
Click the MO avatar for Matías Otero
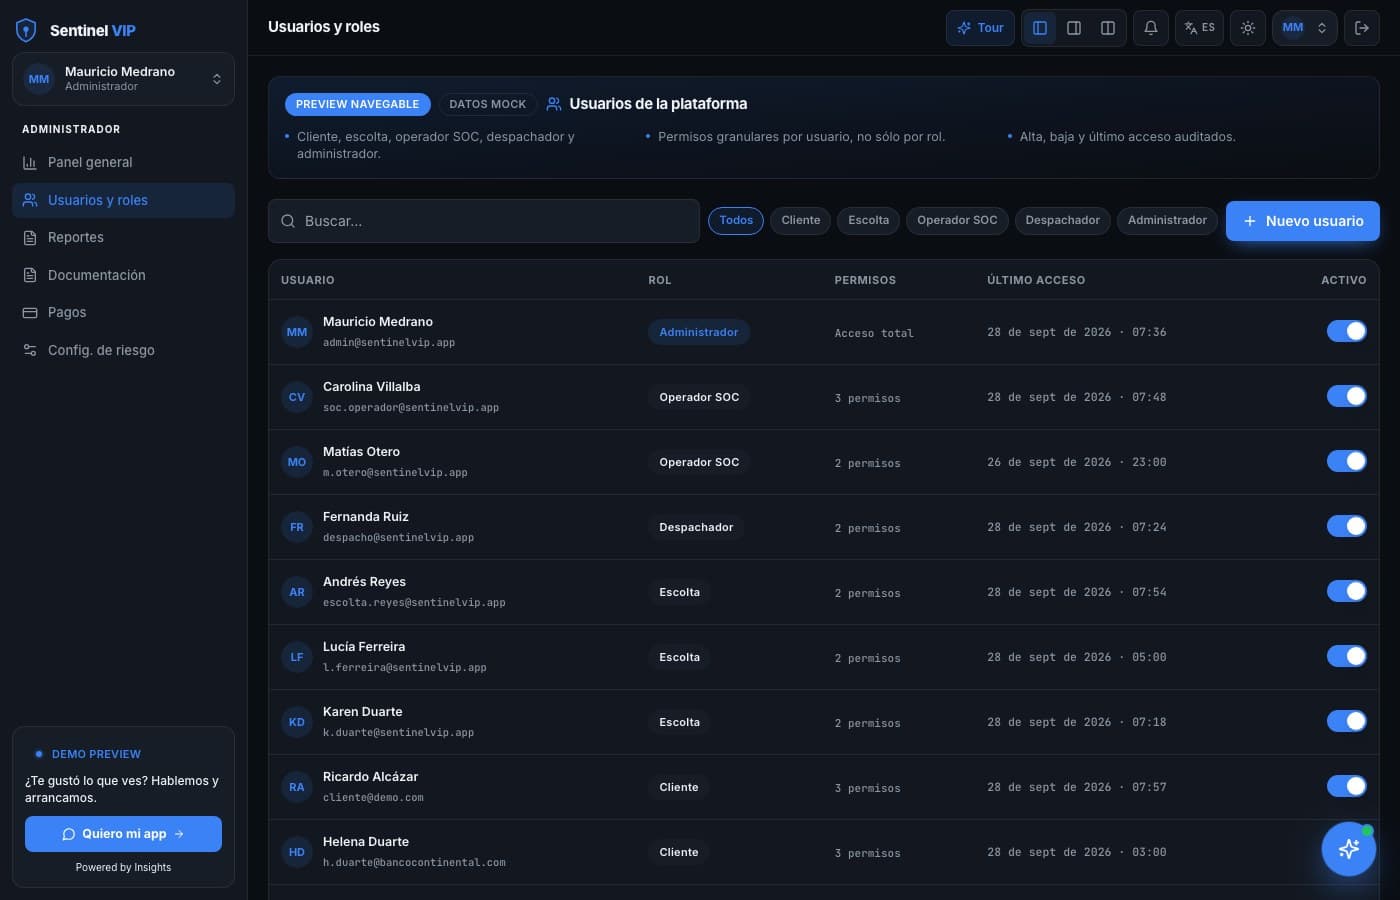[x=297, y=462]
